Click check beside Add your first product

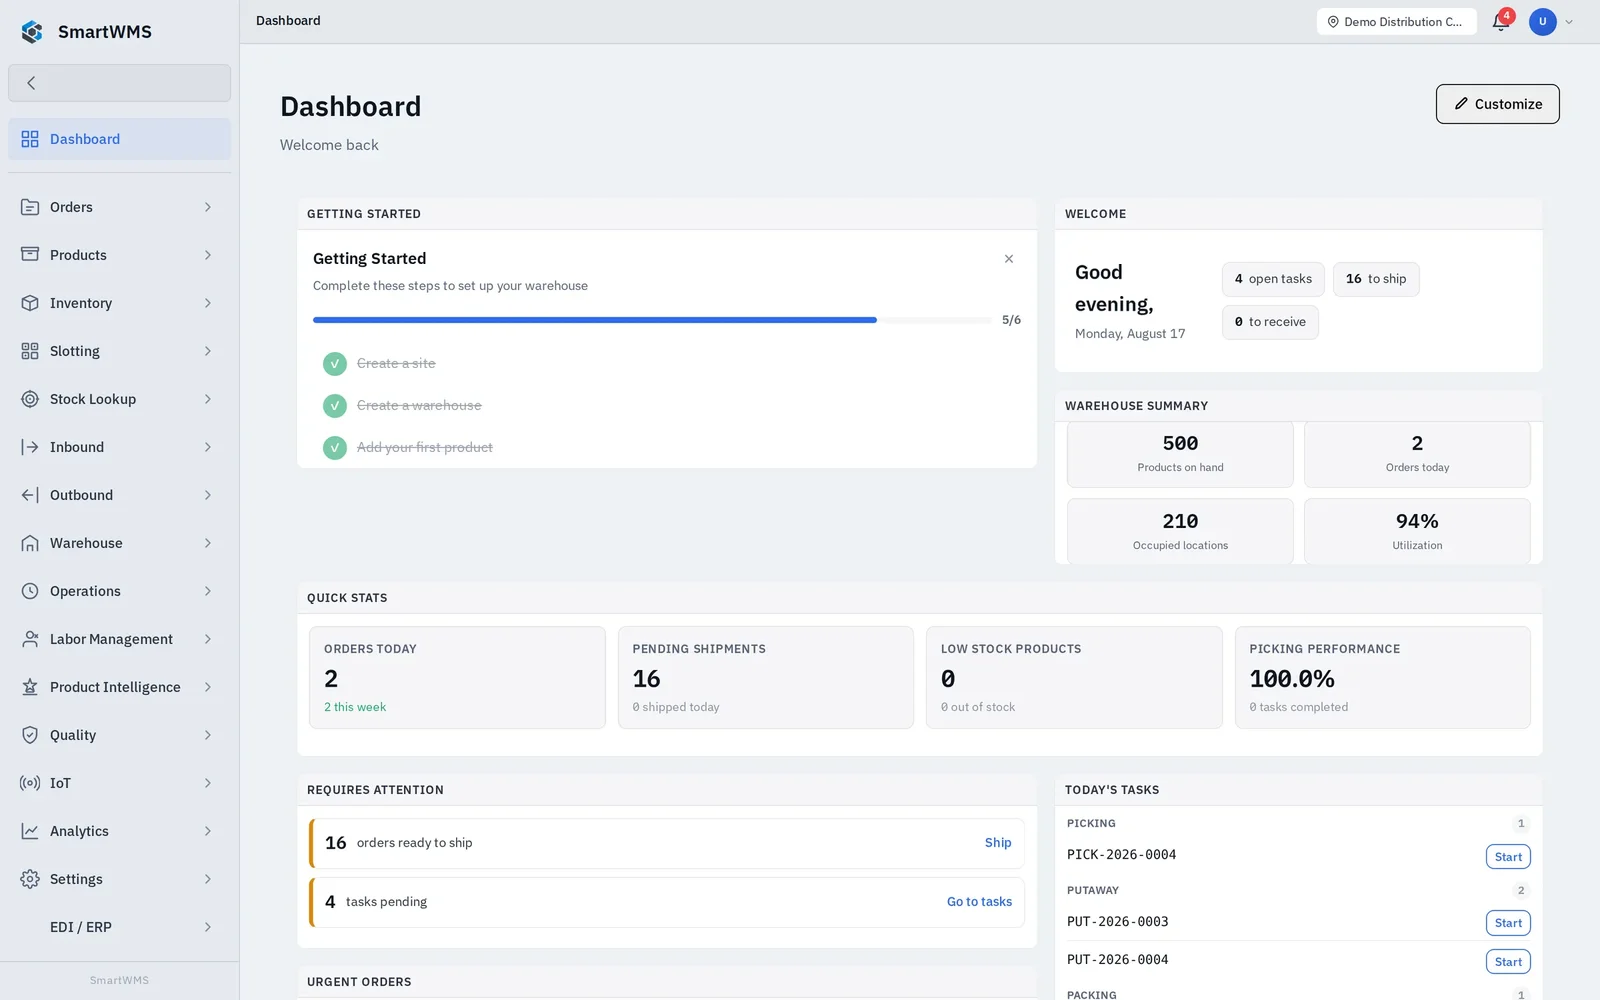coord(335,447)
